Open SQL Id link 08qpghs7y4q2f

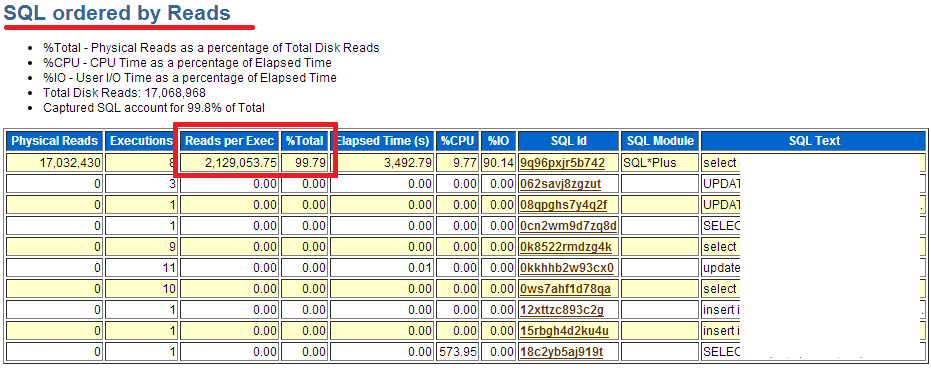tap(563, 205)
